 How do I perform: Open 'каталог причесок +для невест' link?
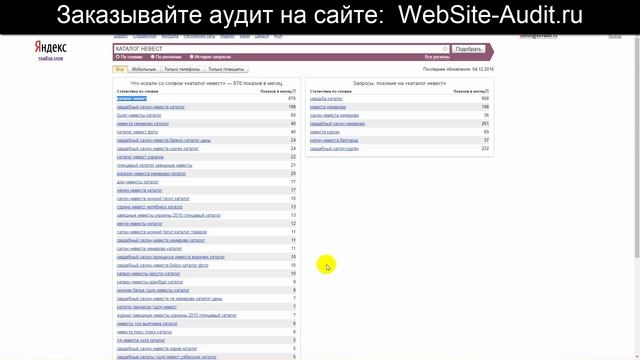coord(147,307)
